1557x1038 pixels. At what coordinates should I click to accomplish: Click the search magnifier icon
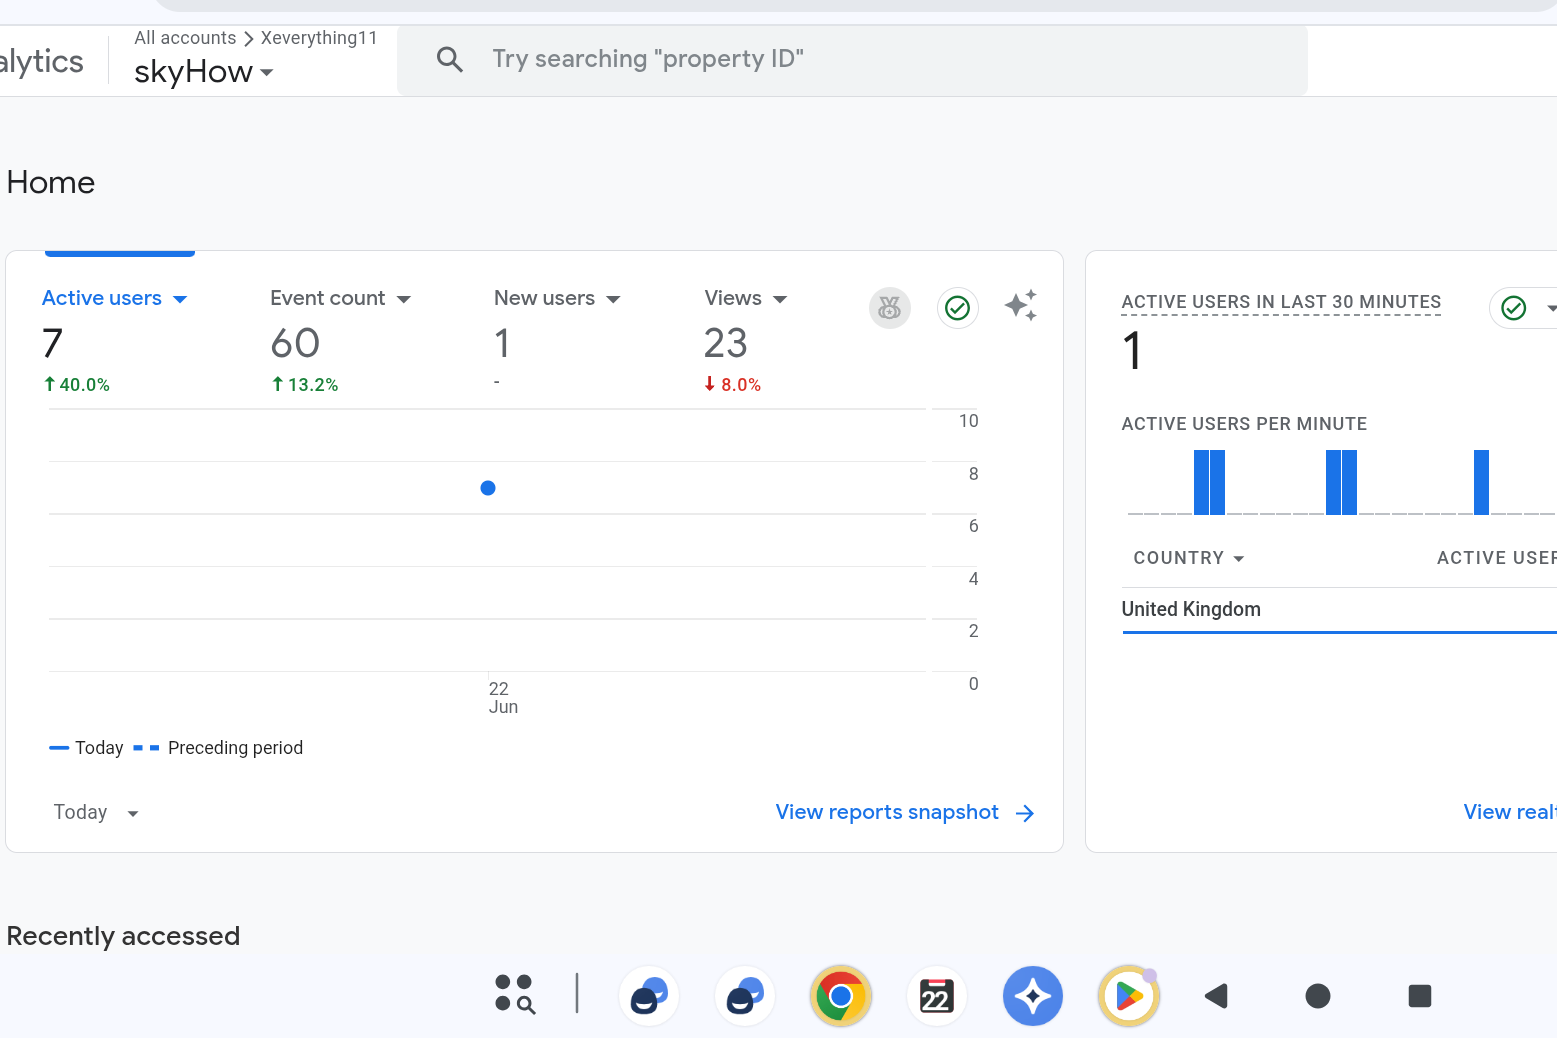[x=450, y=60]
